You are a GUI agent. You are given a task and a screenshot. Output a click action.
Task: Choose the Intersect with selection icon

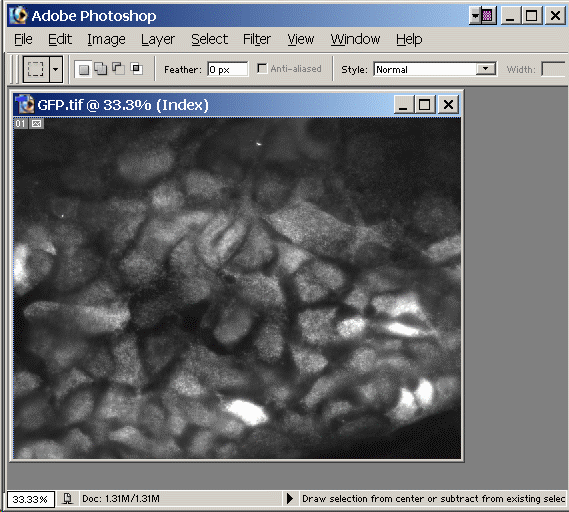136,69
